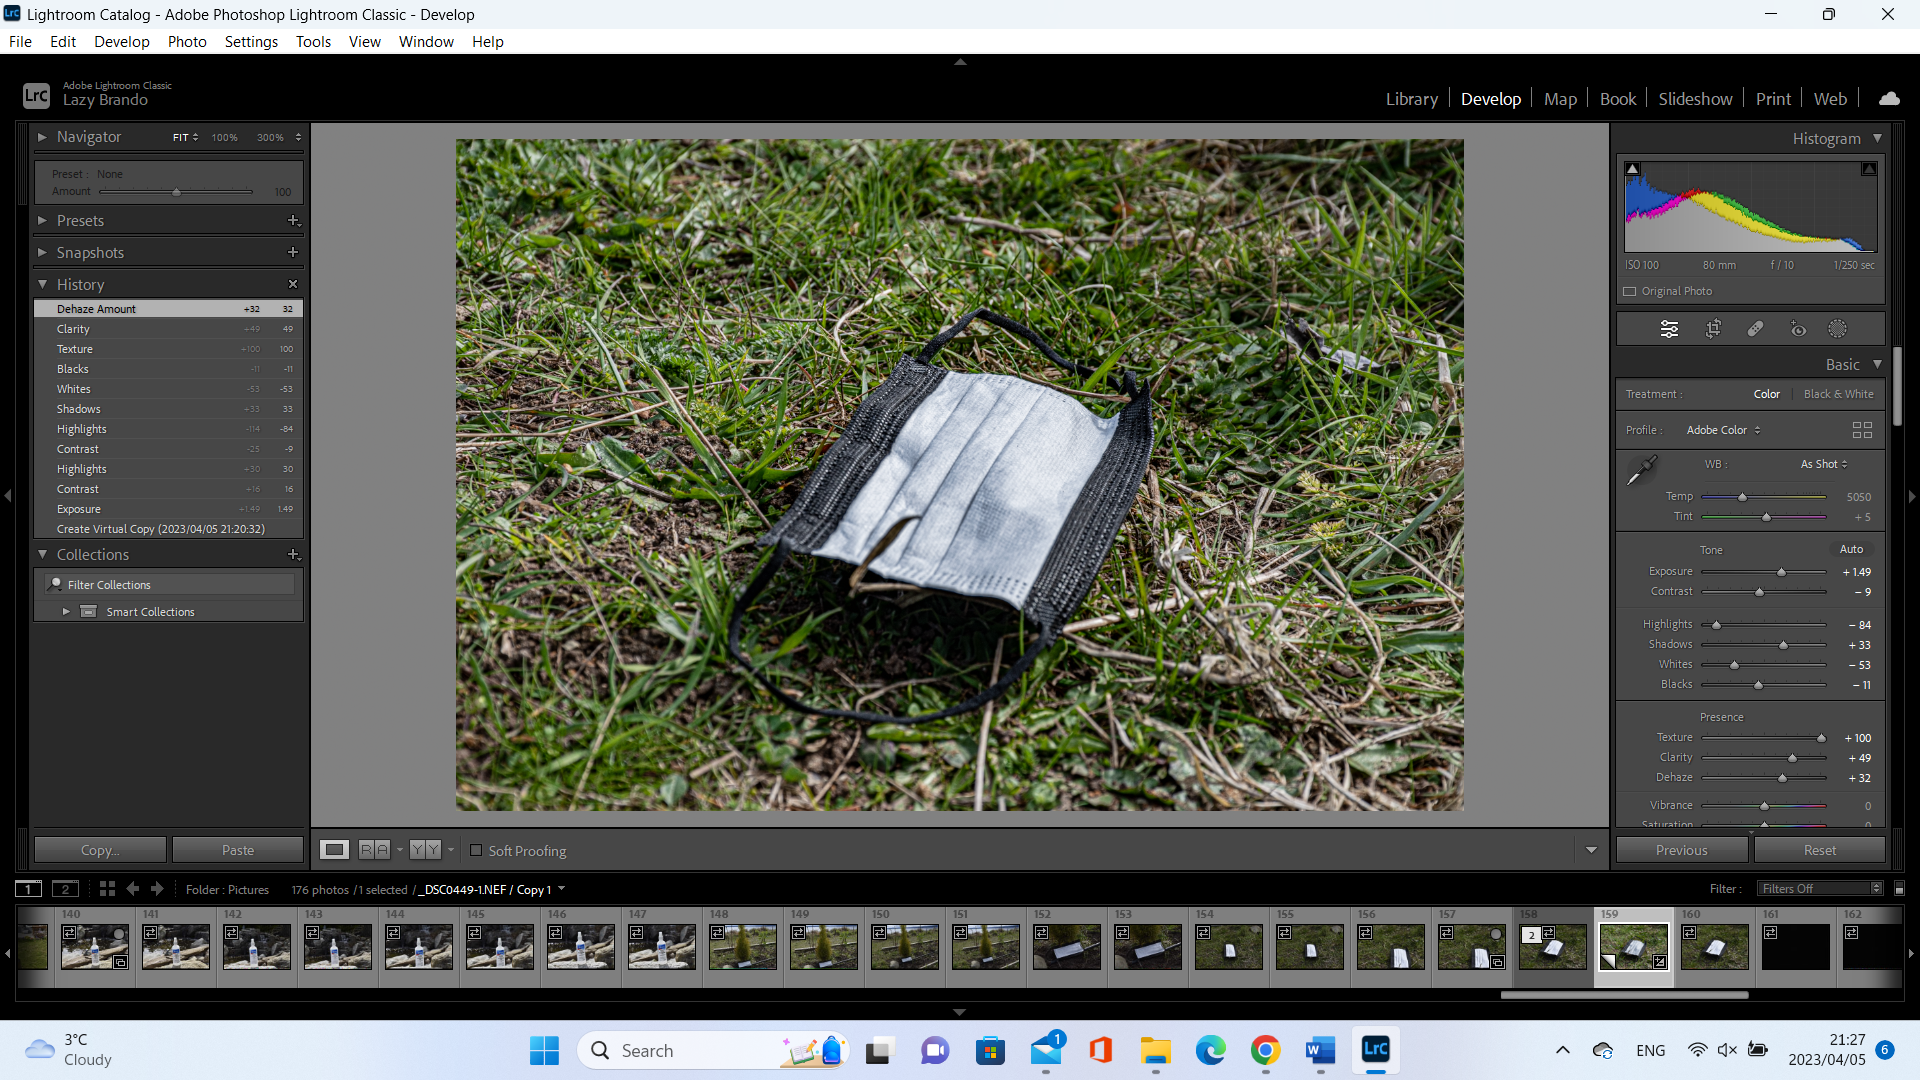Open the Masking tool icon

click(x=1838, y=329)
